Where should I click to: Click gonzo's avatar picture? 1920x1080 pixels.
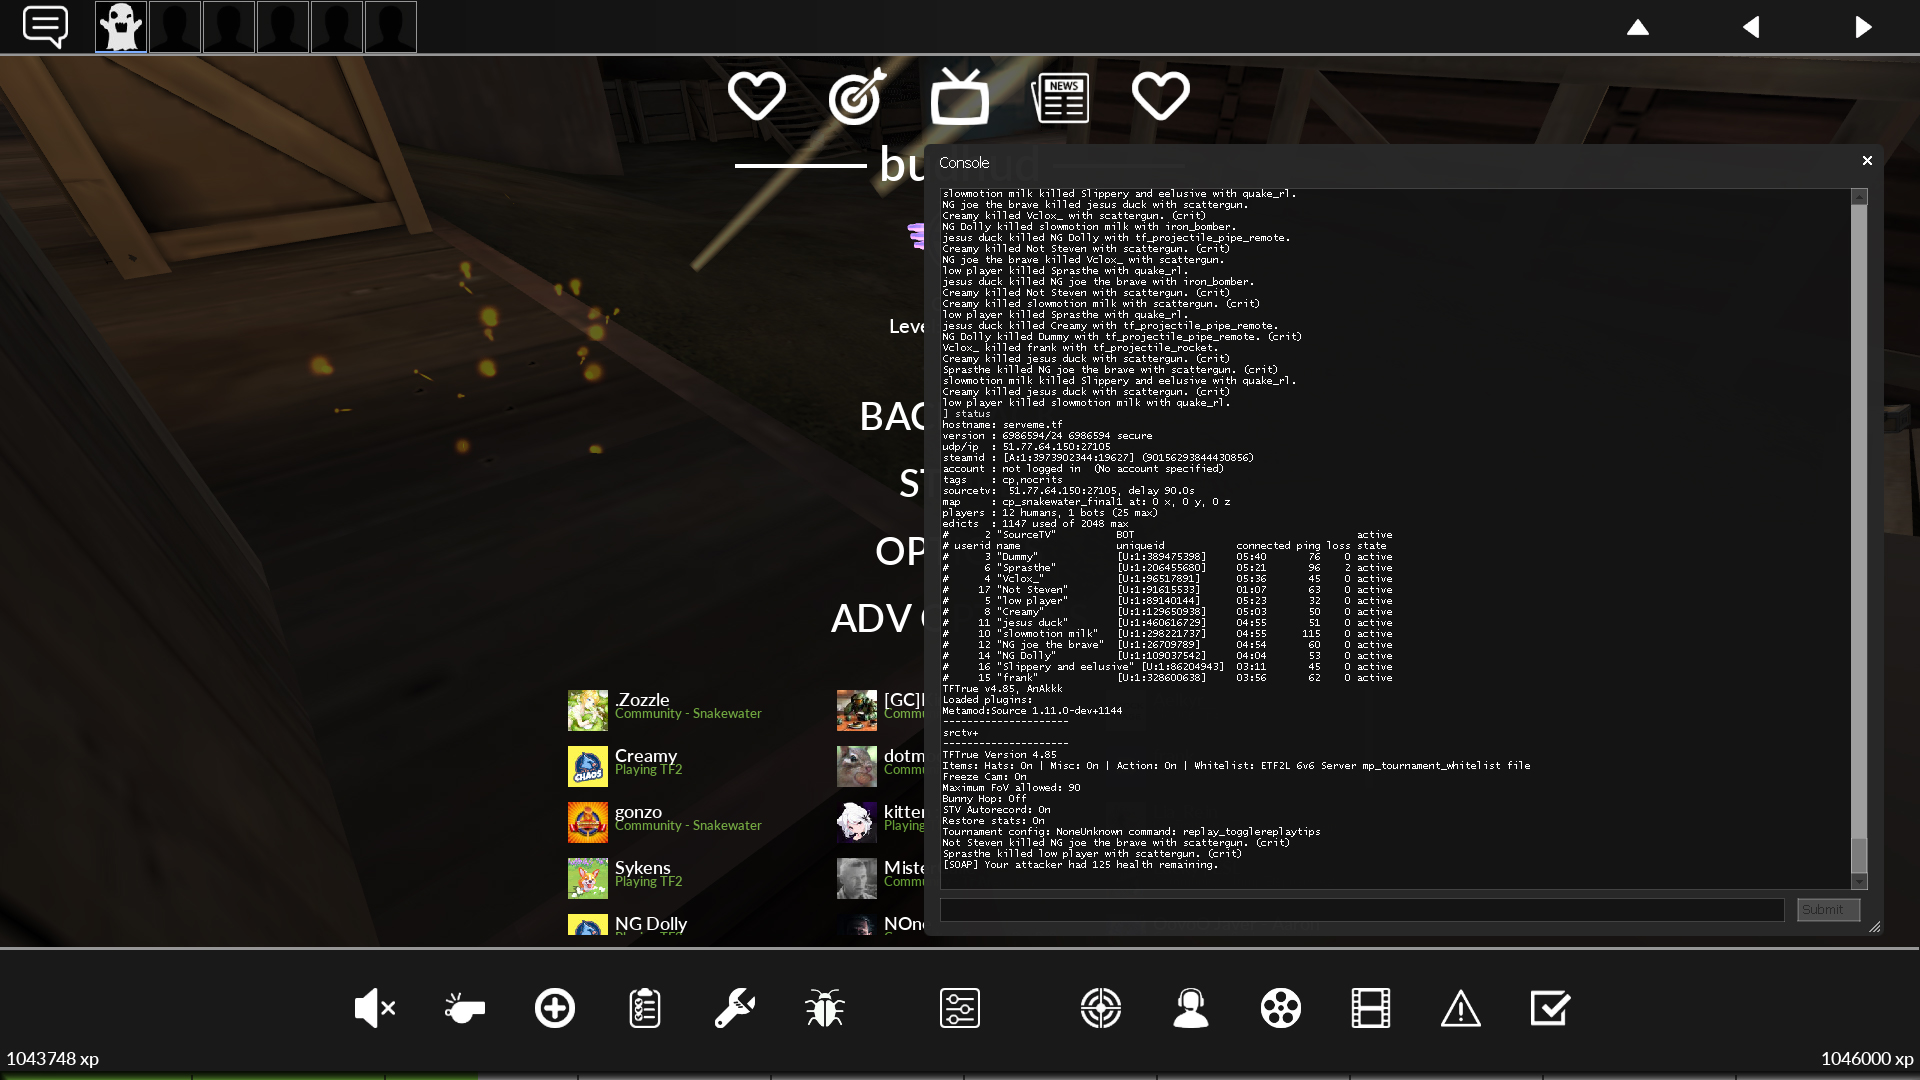(588, 823)
